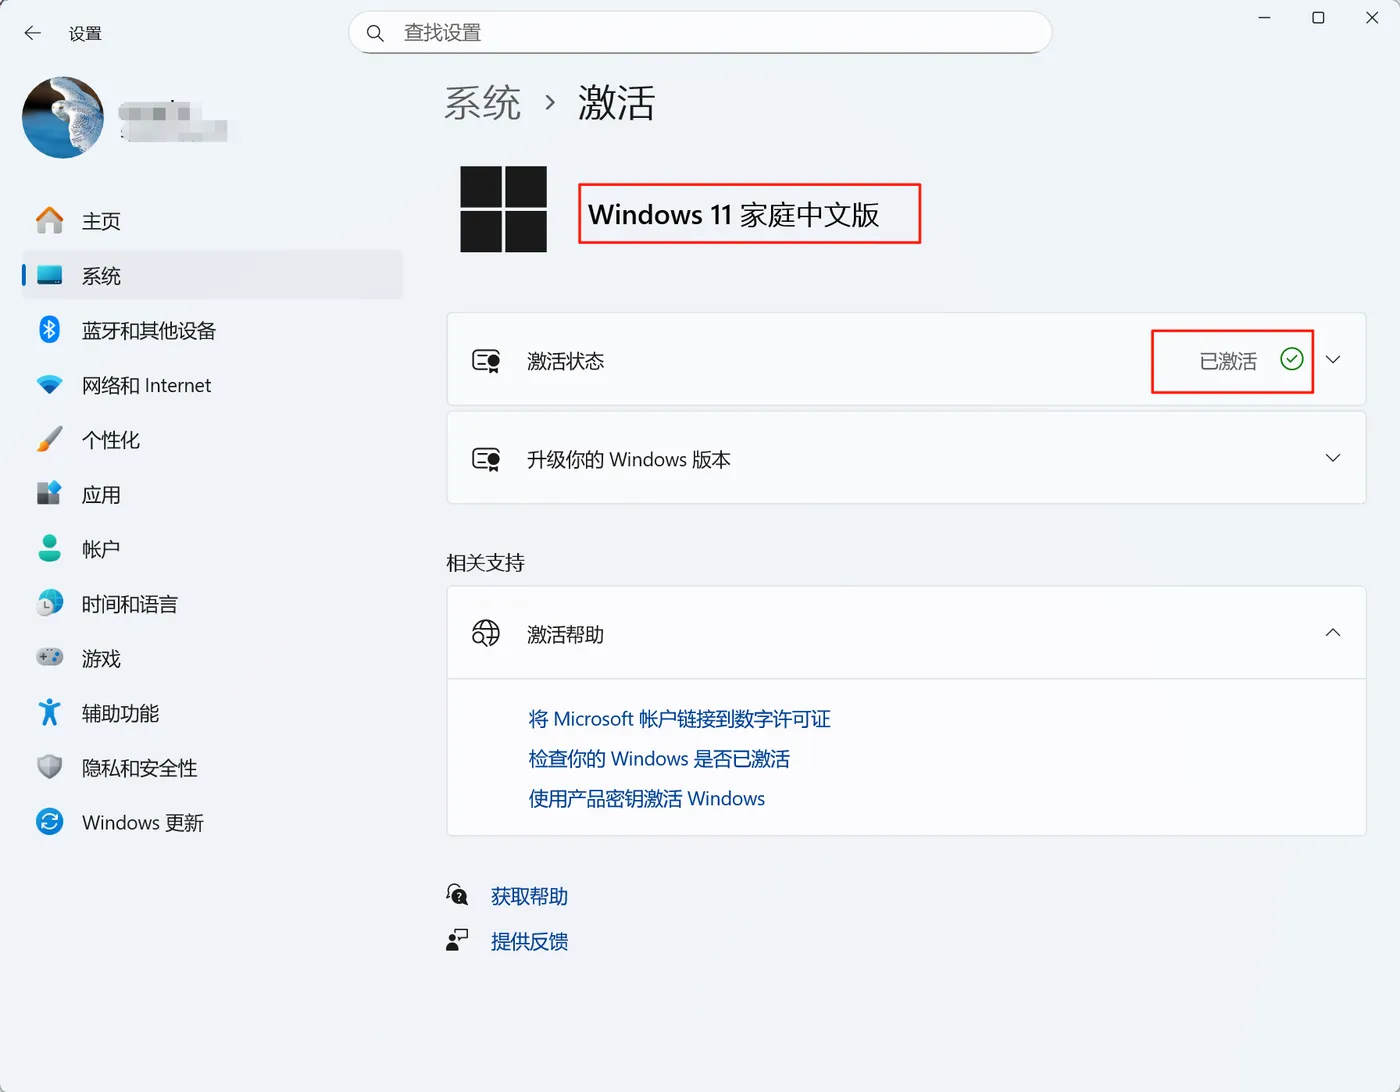Click the Windows 11 家庭中文版 edition text
This screenshot has width=1400, height=1092.
[733, 214]
